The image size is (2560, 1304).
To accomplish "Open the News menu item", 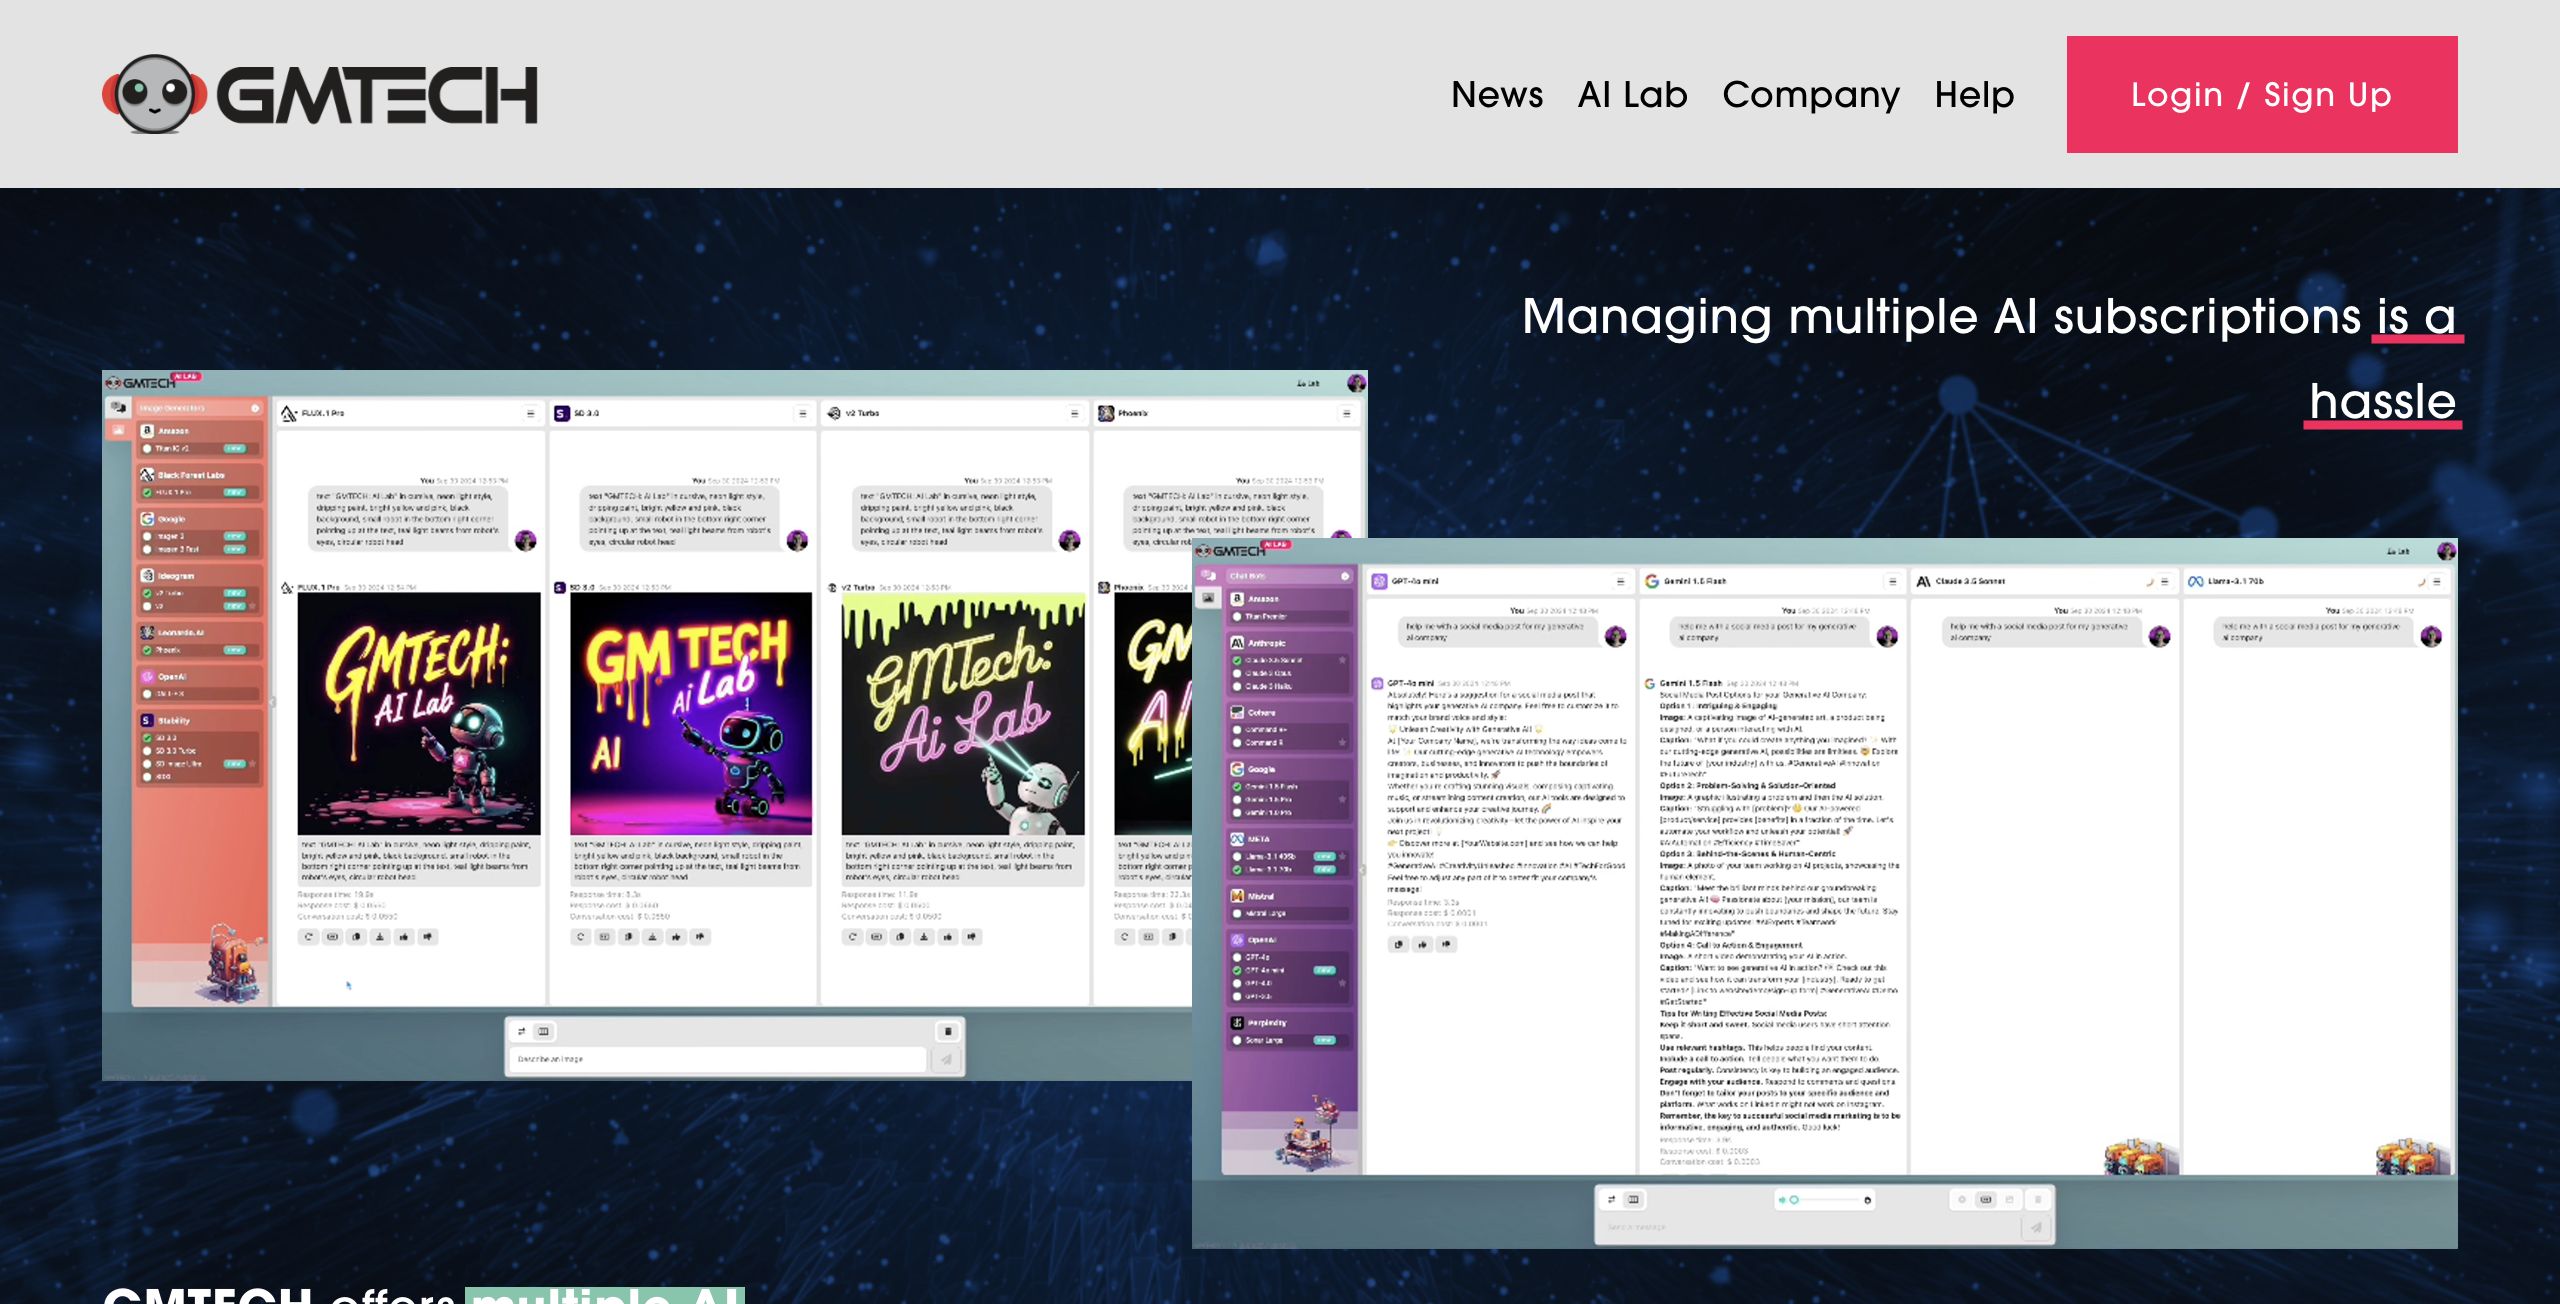I will click(x=1496, y=95).
